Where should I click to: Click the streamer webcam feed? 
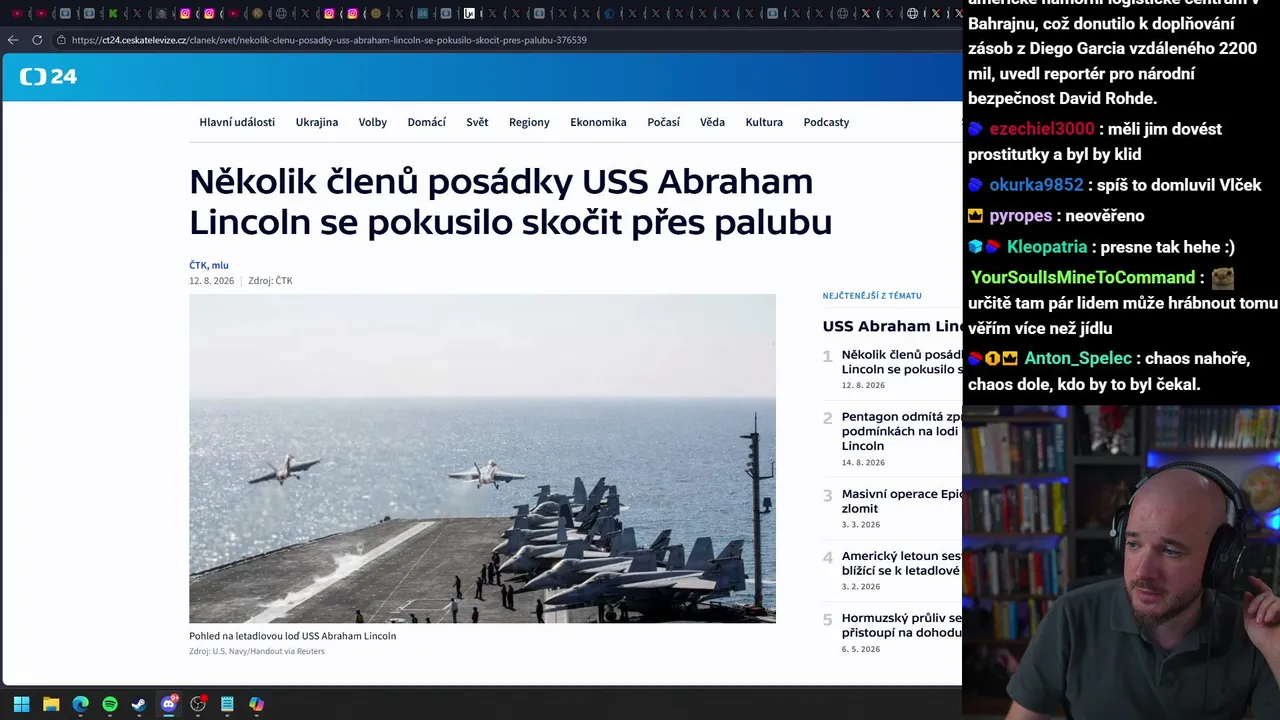1121,562
